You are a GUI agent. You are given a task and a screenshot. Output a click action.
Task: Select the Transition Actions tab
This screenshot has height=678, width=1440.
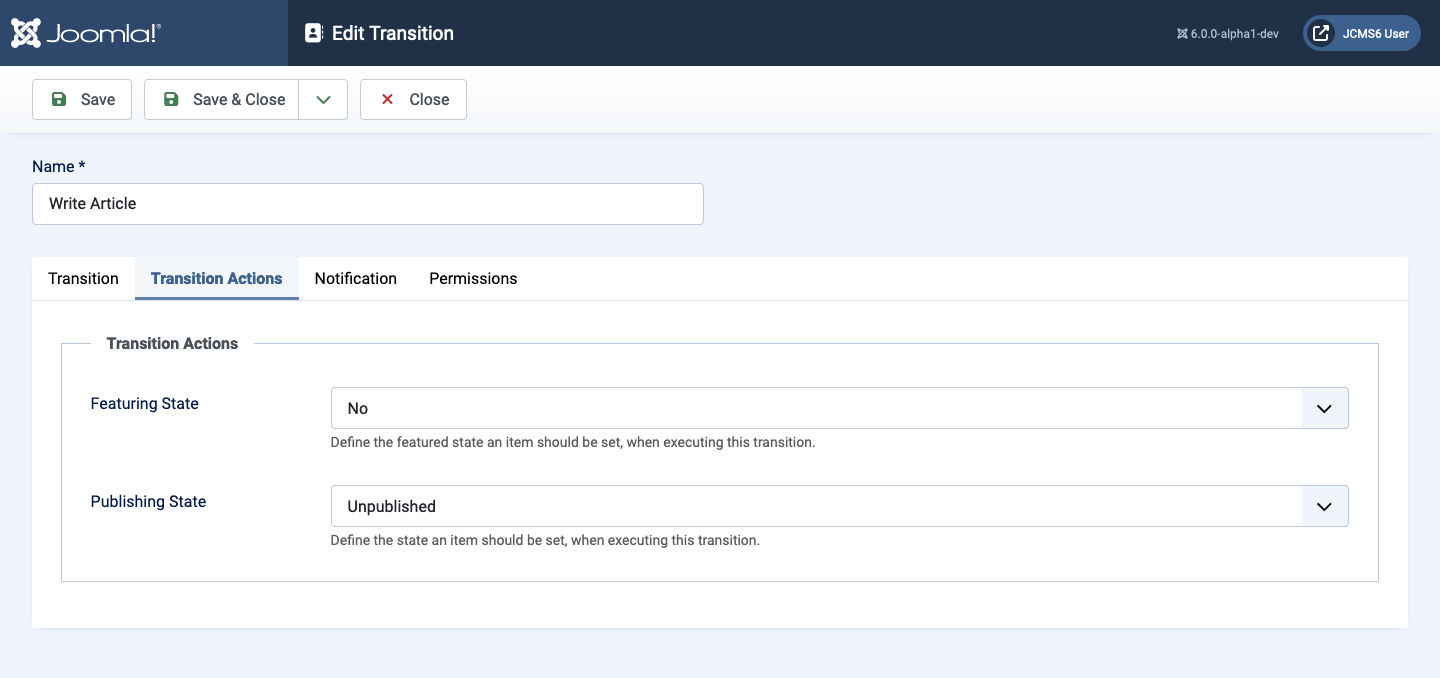[216, 278]
